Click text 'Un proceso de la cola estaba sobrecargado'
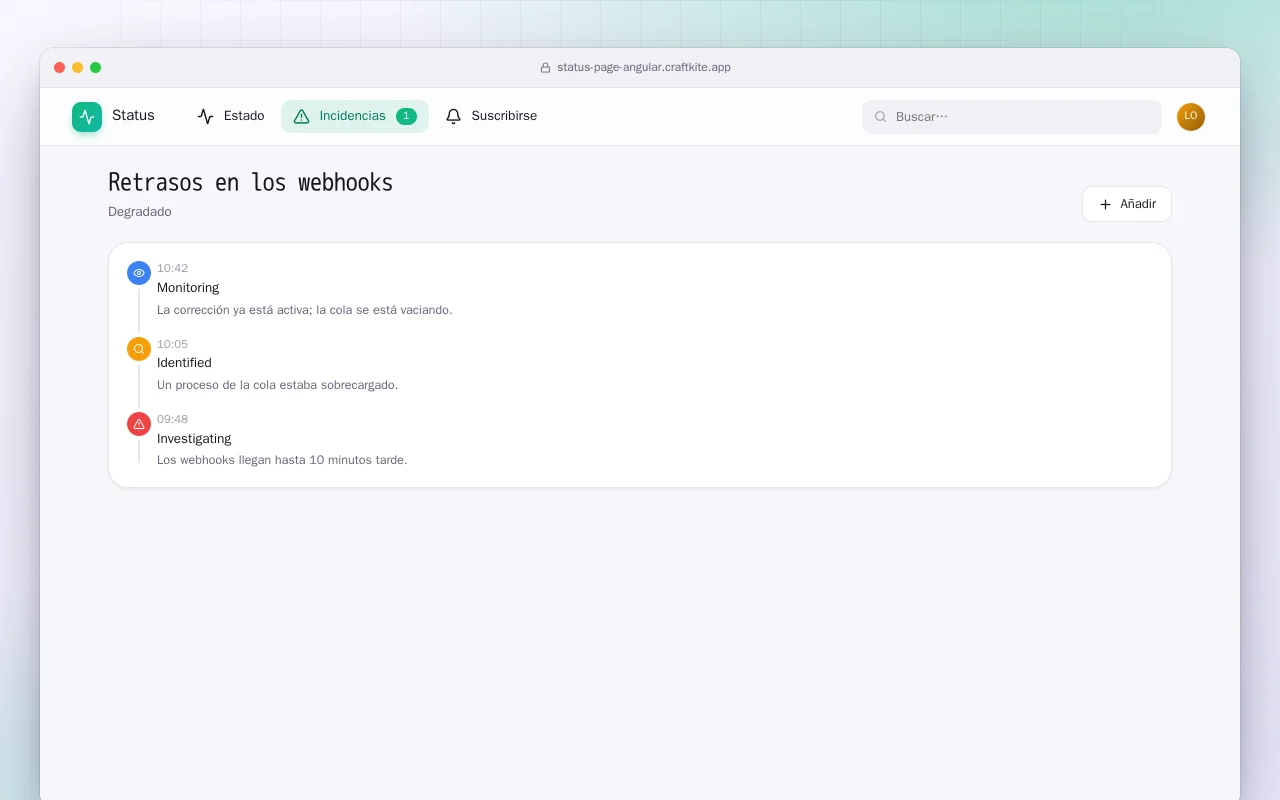Image resolution: width=1280 pixels, height=800 pixels. (277, 385)
